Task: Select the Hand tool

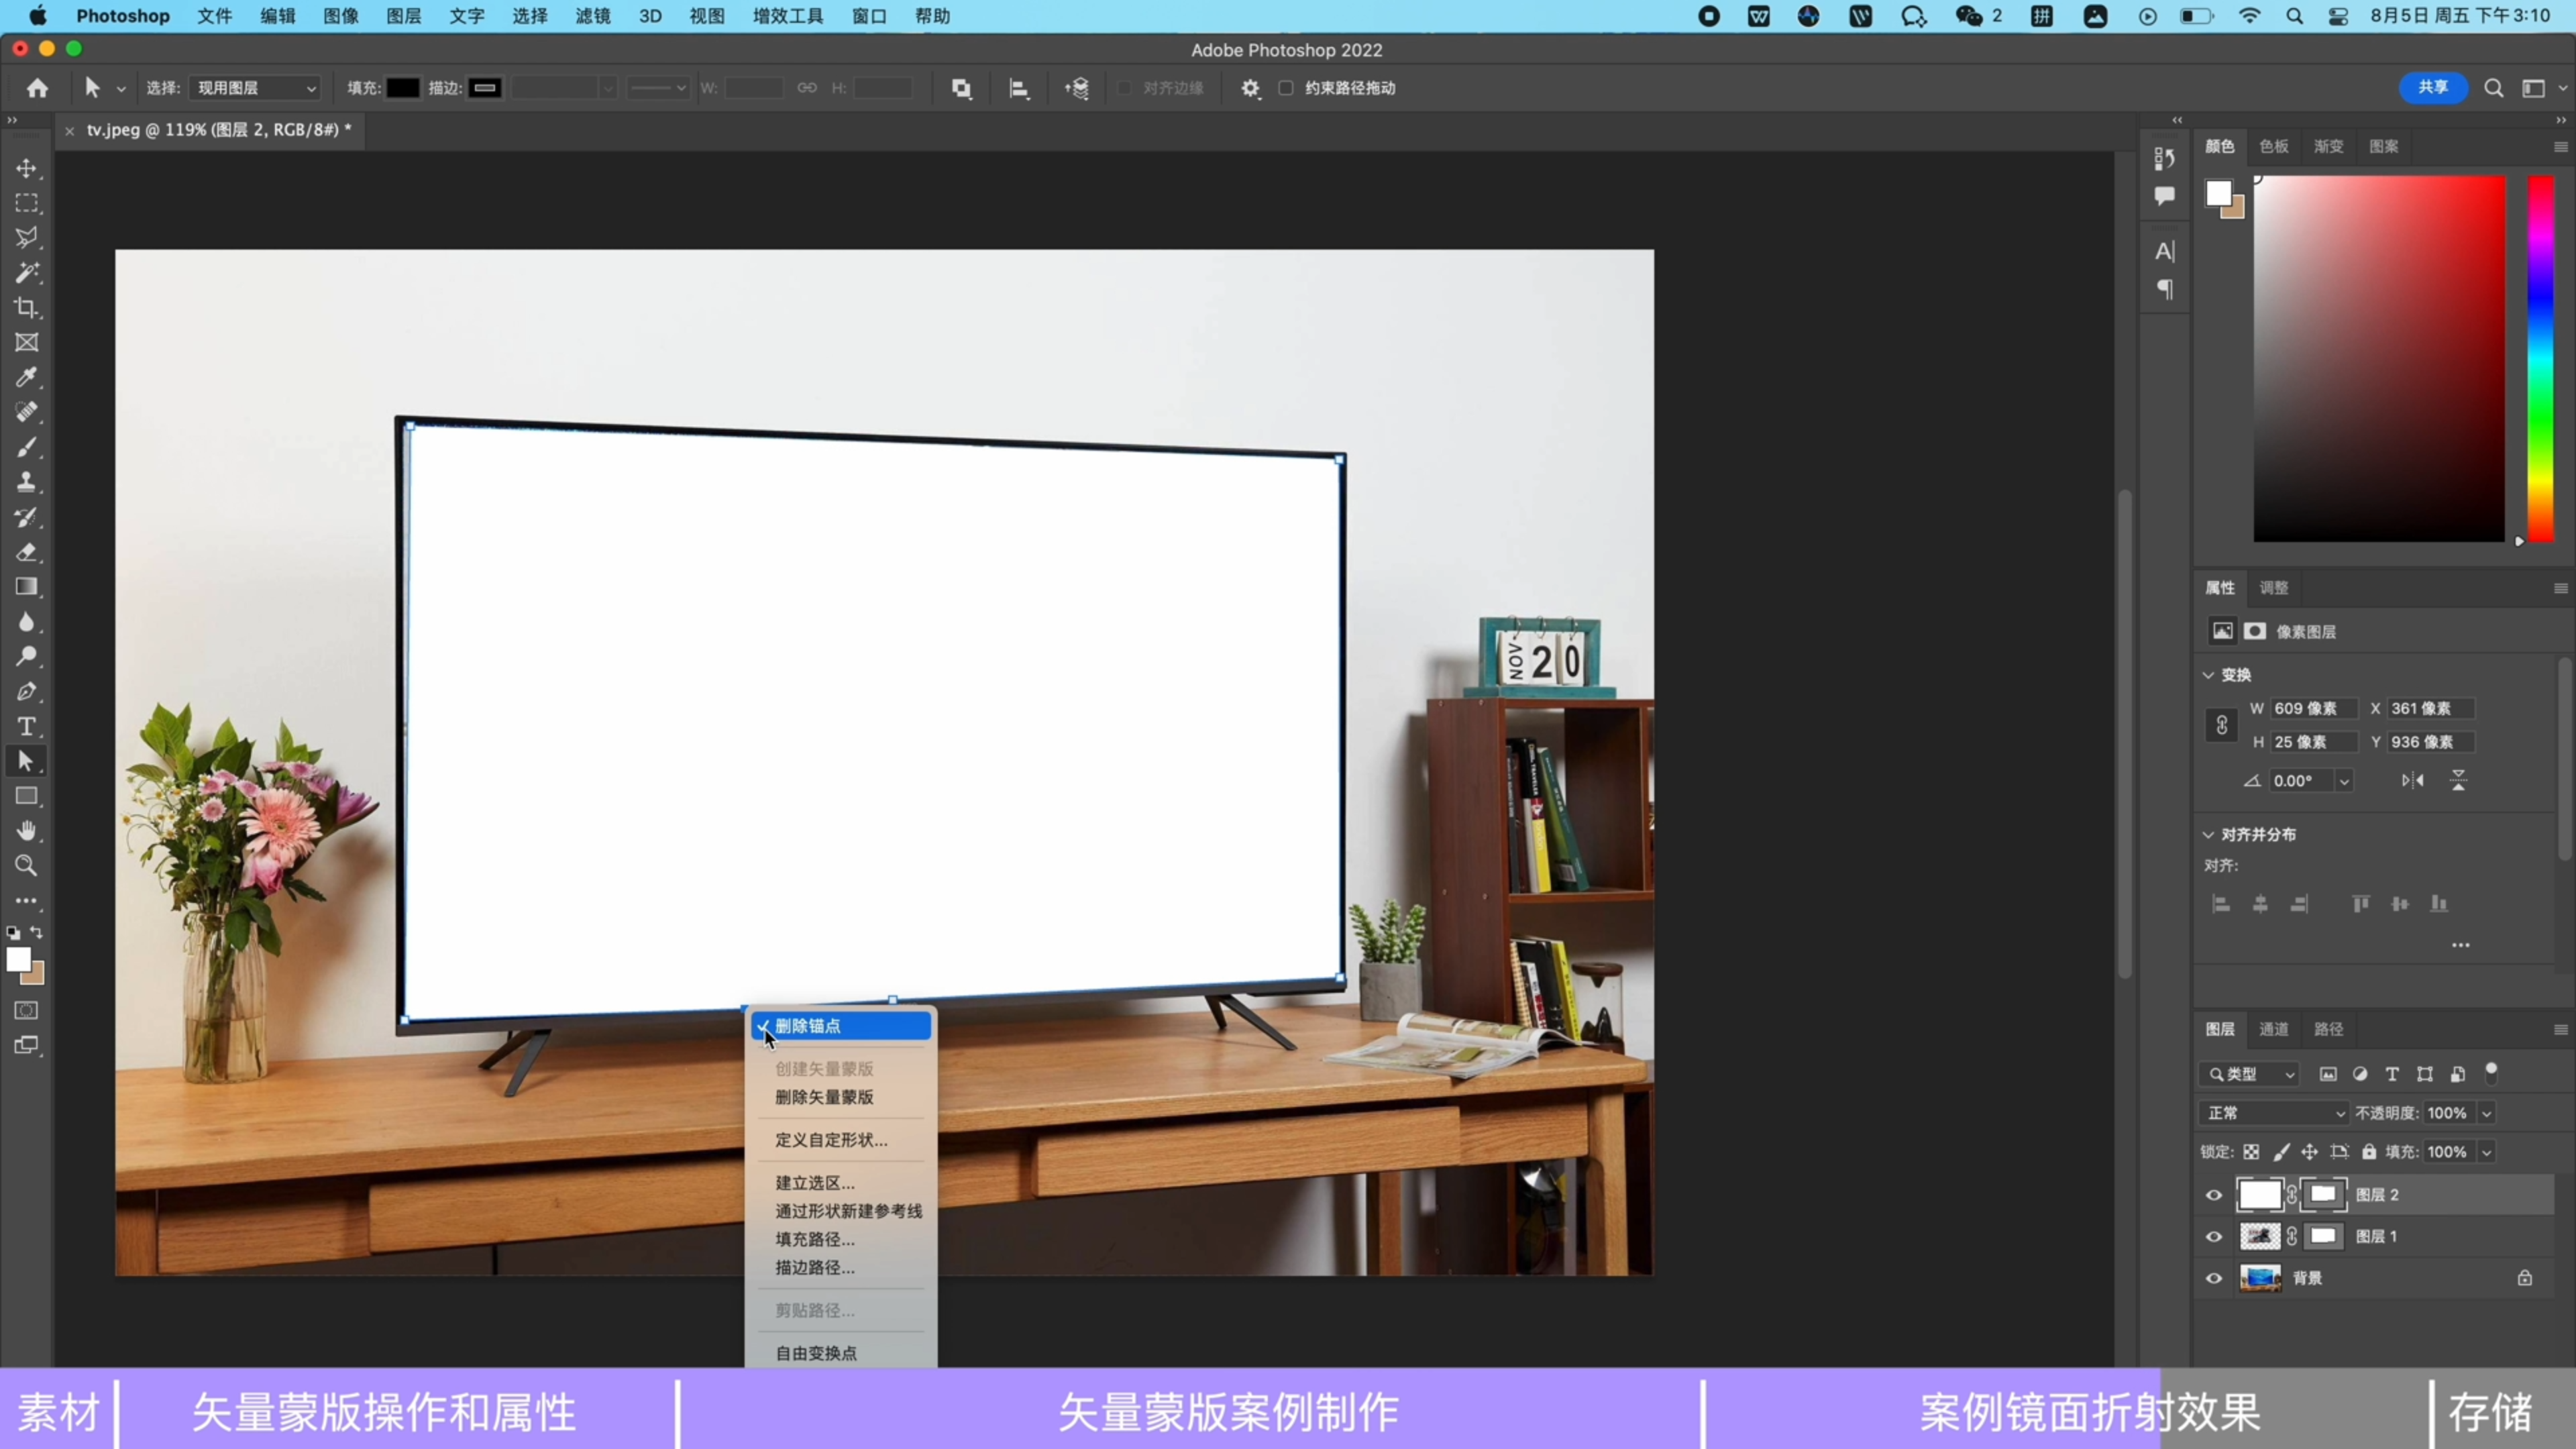Action: (27, 831)
